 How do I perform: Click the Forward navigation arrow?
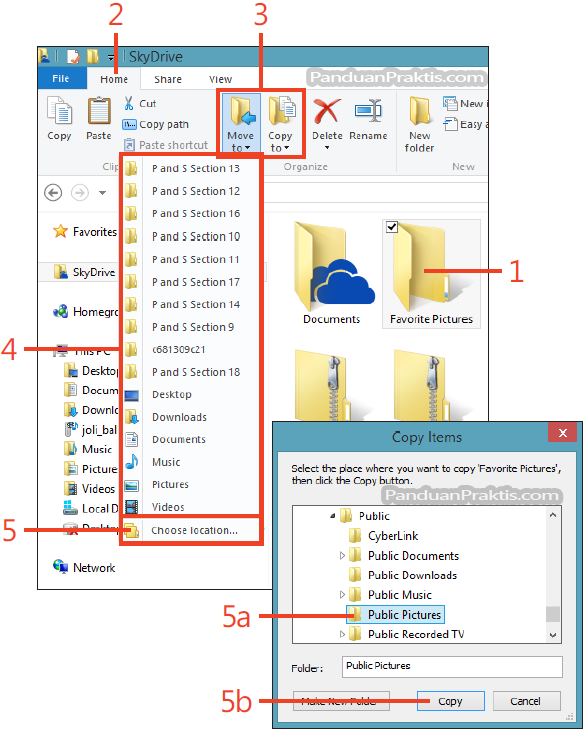tap(80, 193)
